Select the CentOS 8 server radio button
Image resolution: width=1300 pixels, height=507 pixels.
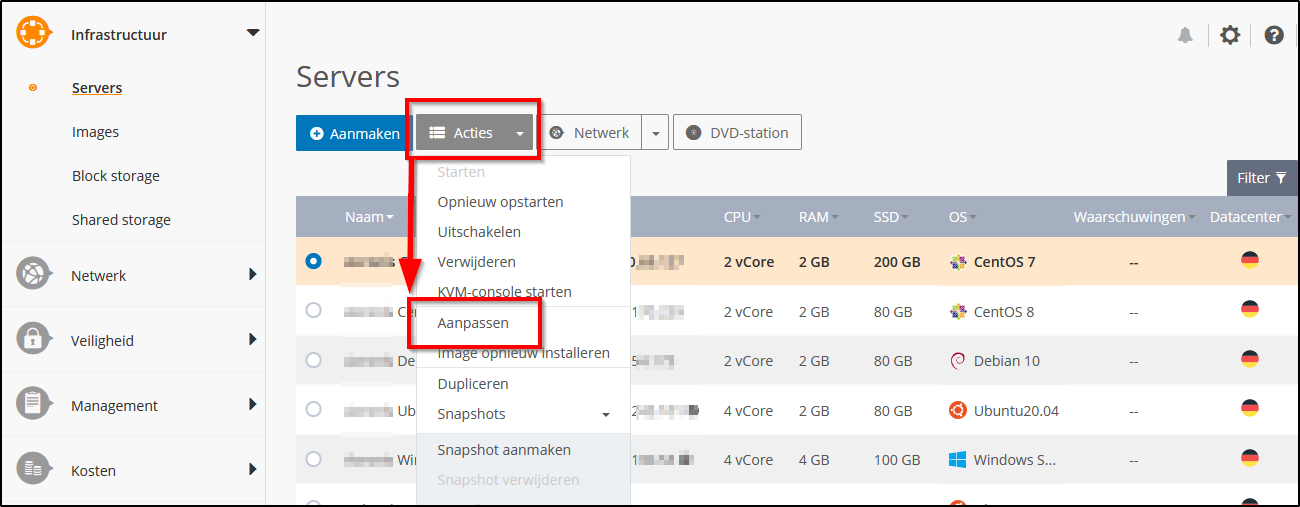coord(314,311)
